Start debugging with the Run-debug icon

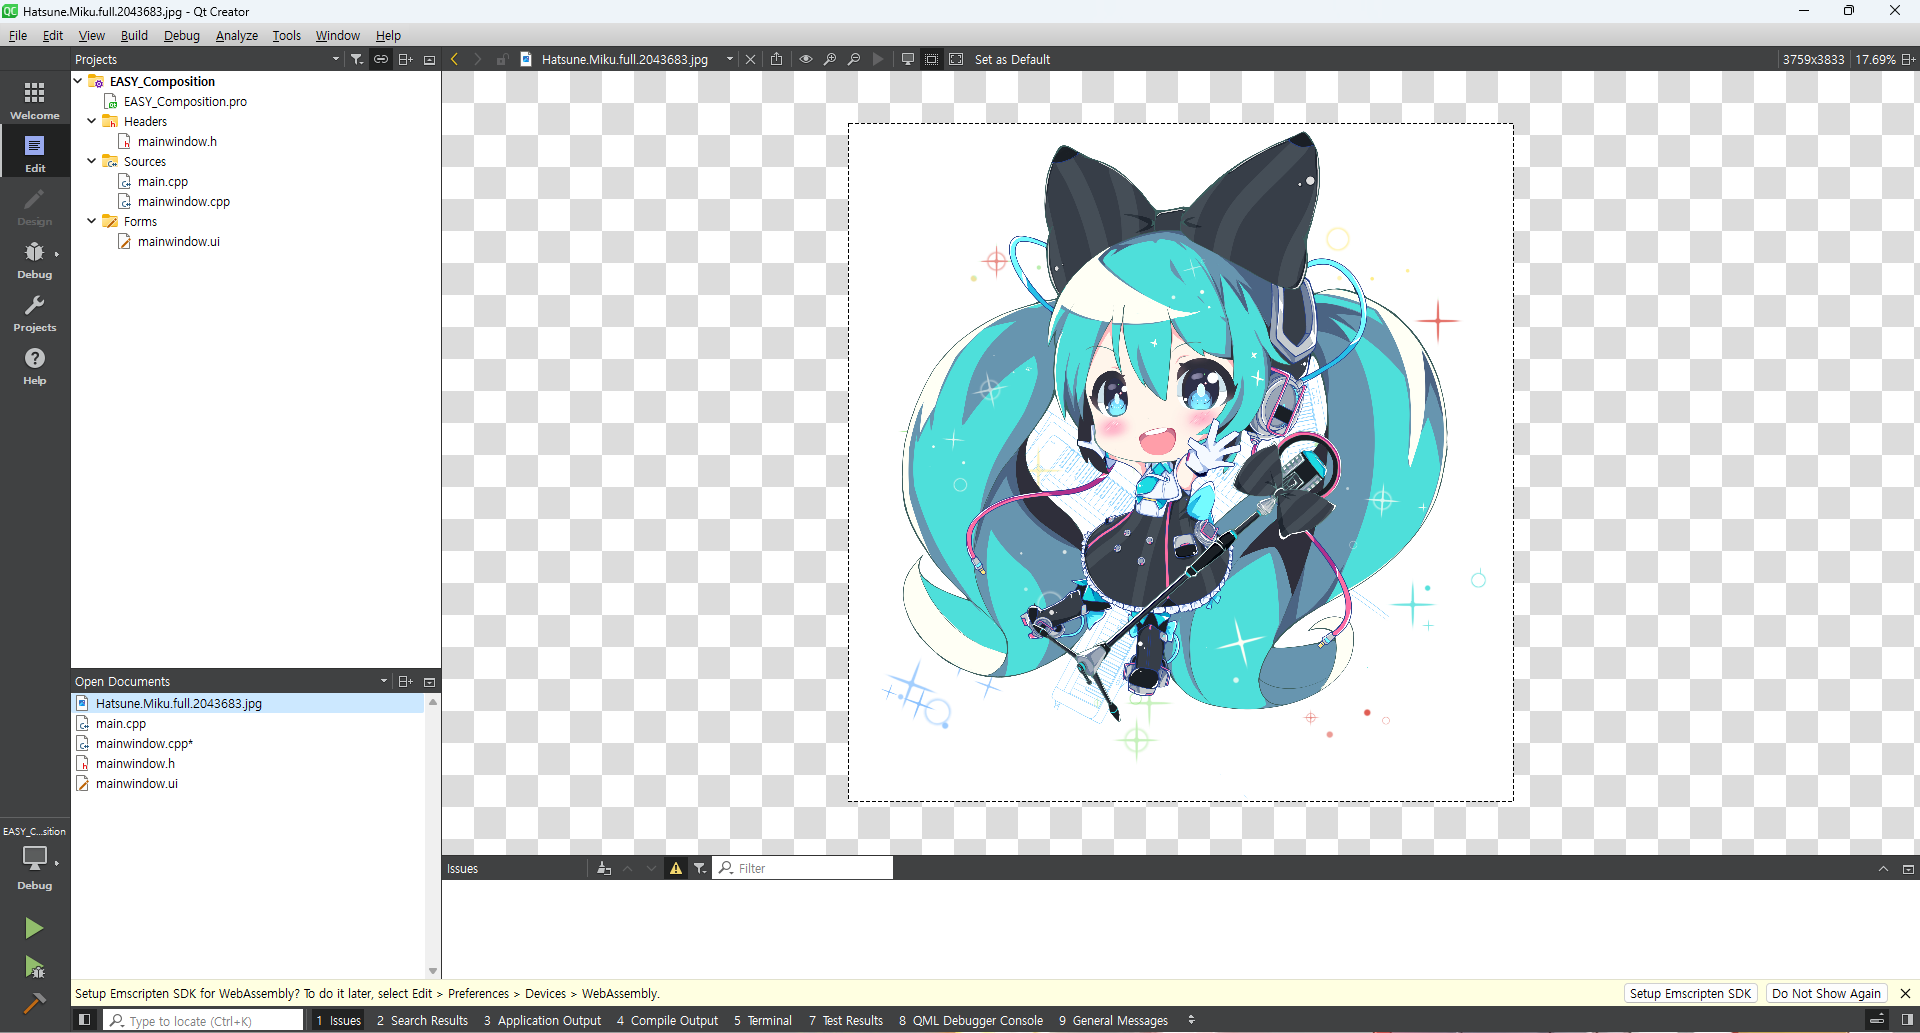pos(34,967)
